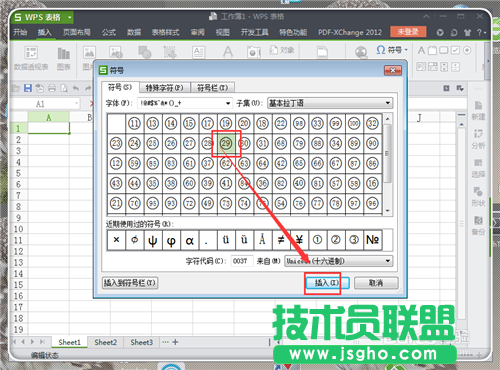500x370 pixels.
Task: Insert a chart with 图表 icon
Action: 63,58
